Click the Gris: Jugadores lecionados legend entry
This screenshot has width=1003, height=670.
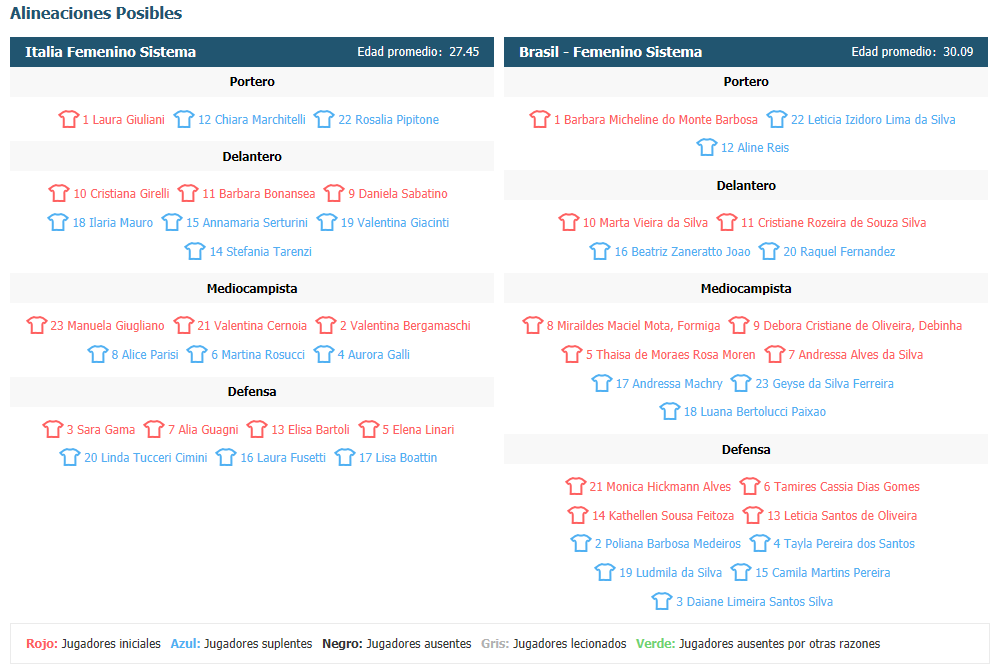pyautogui.click(x=554, y=644)
